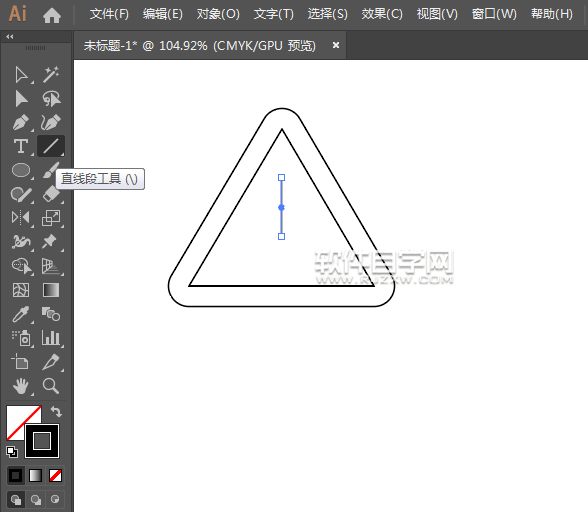
Task: Close the 未标题-1 document tab
Action: [x=336, y=45]
